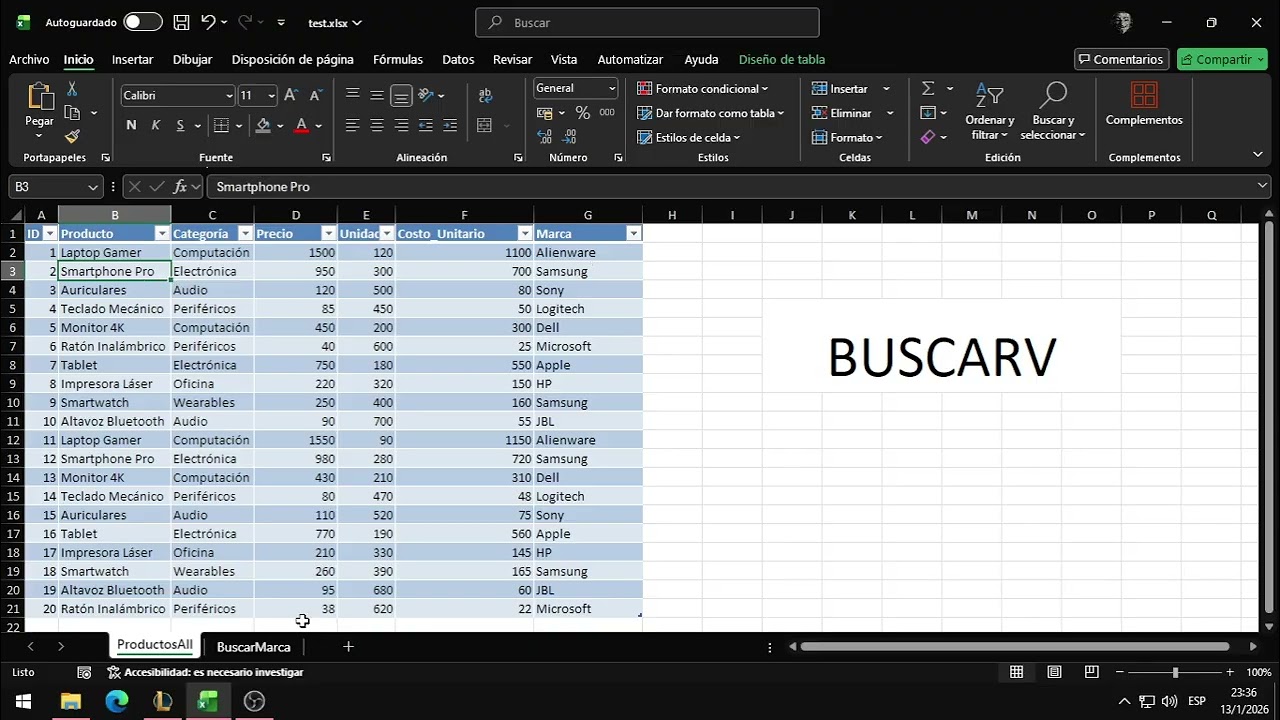Open the font name Calibri dropdown
Viewport: 1280px width, 720px height.
(x=229, y=96)
